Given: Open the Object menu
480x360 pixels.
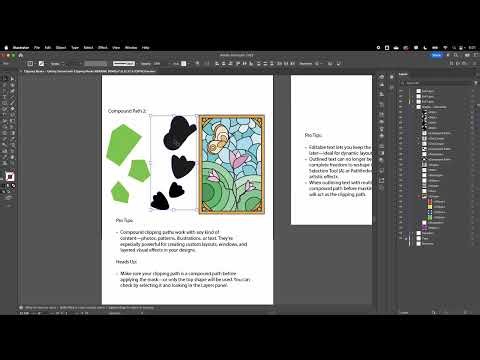Looking at the screenshot, I should 61,48.
